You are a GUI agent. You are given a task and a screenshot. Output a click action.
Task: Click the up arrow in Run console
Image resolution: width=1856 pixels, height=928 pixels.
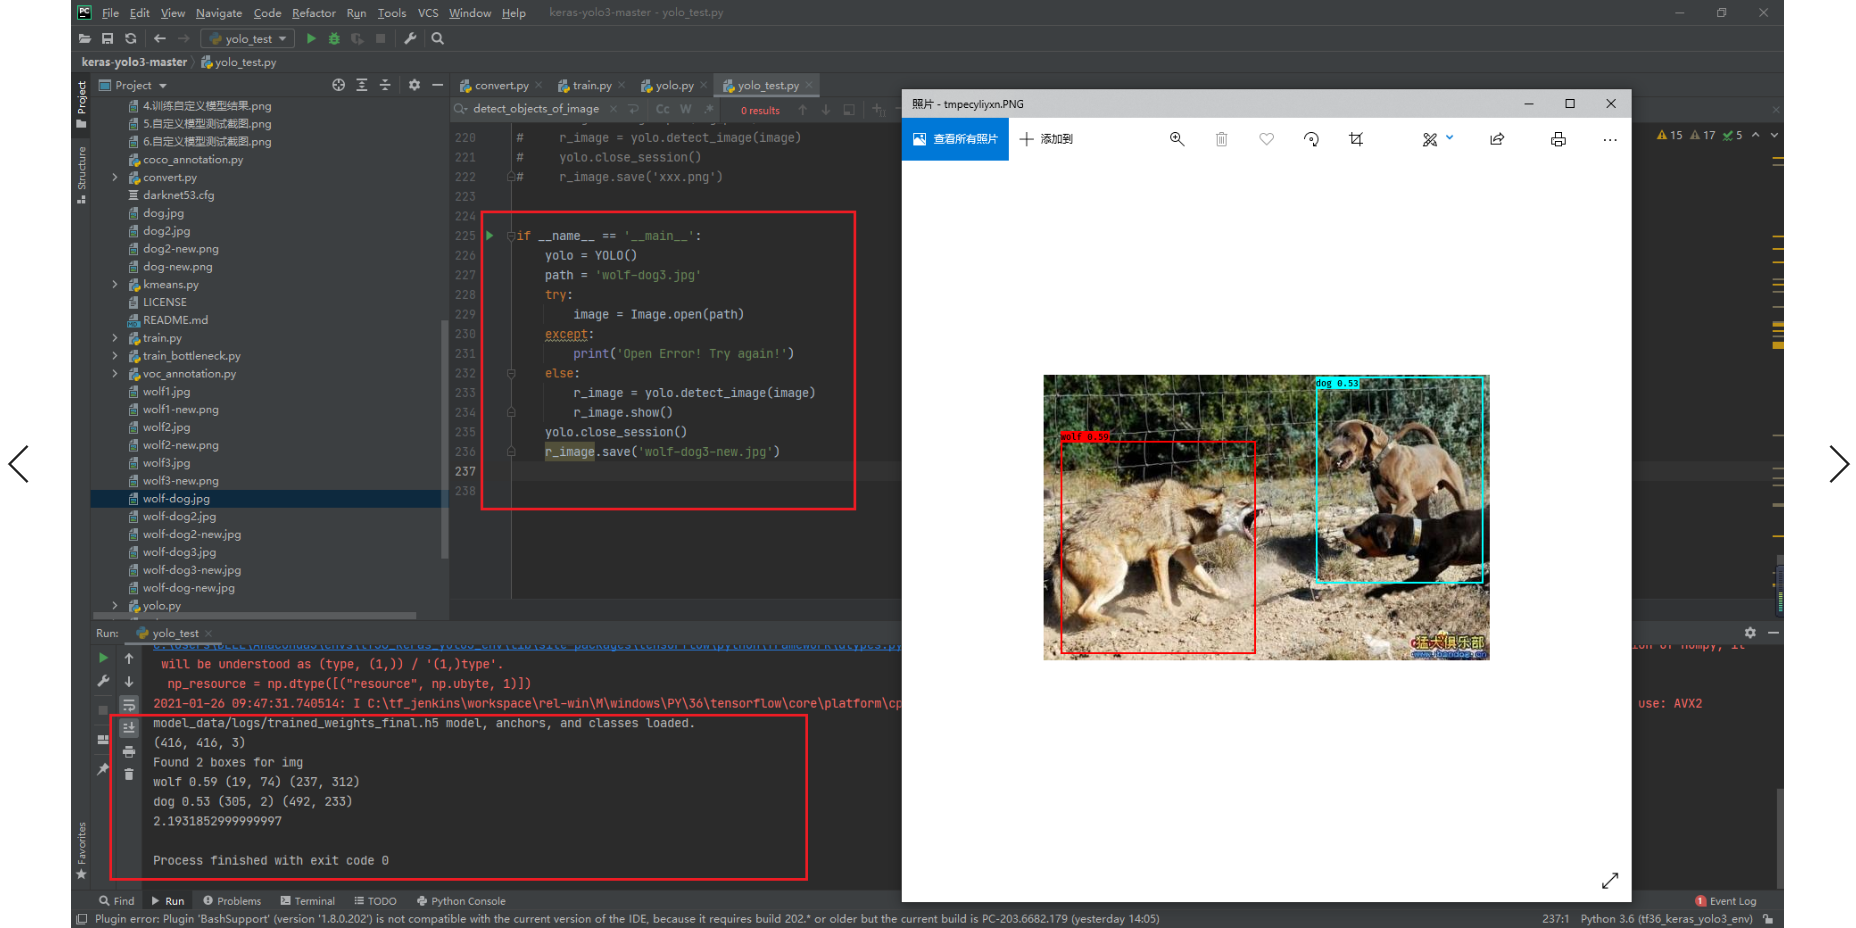129,658
